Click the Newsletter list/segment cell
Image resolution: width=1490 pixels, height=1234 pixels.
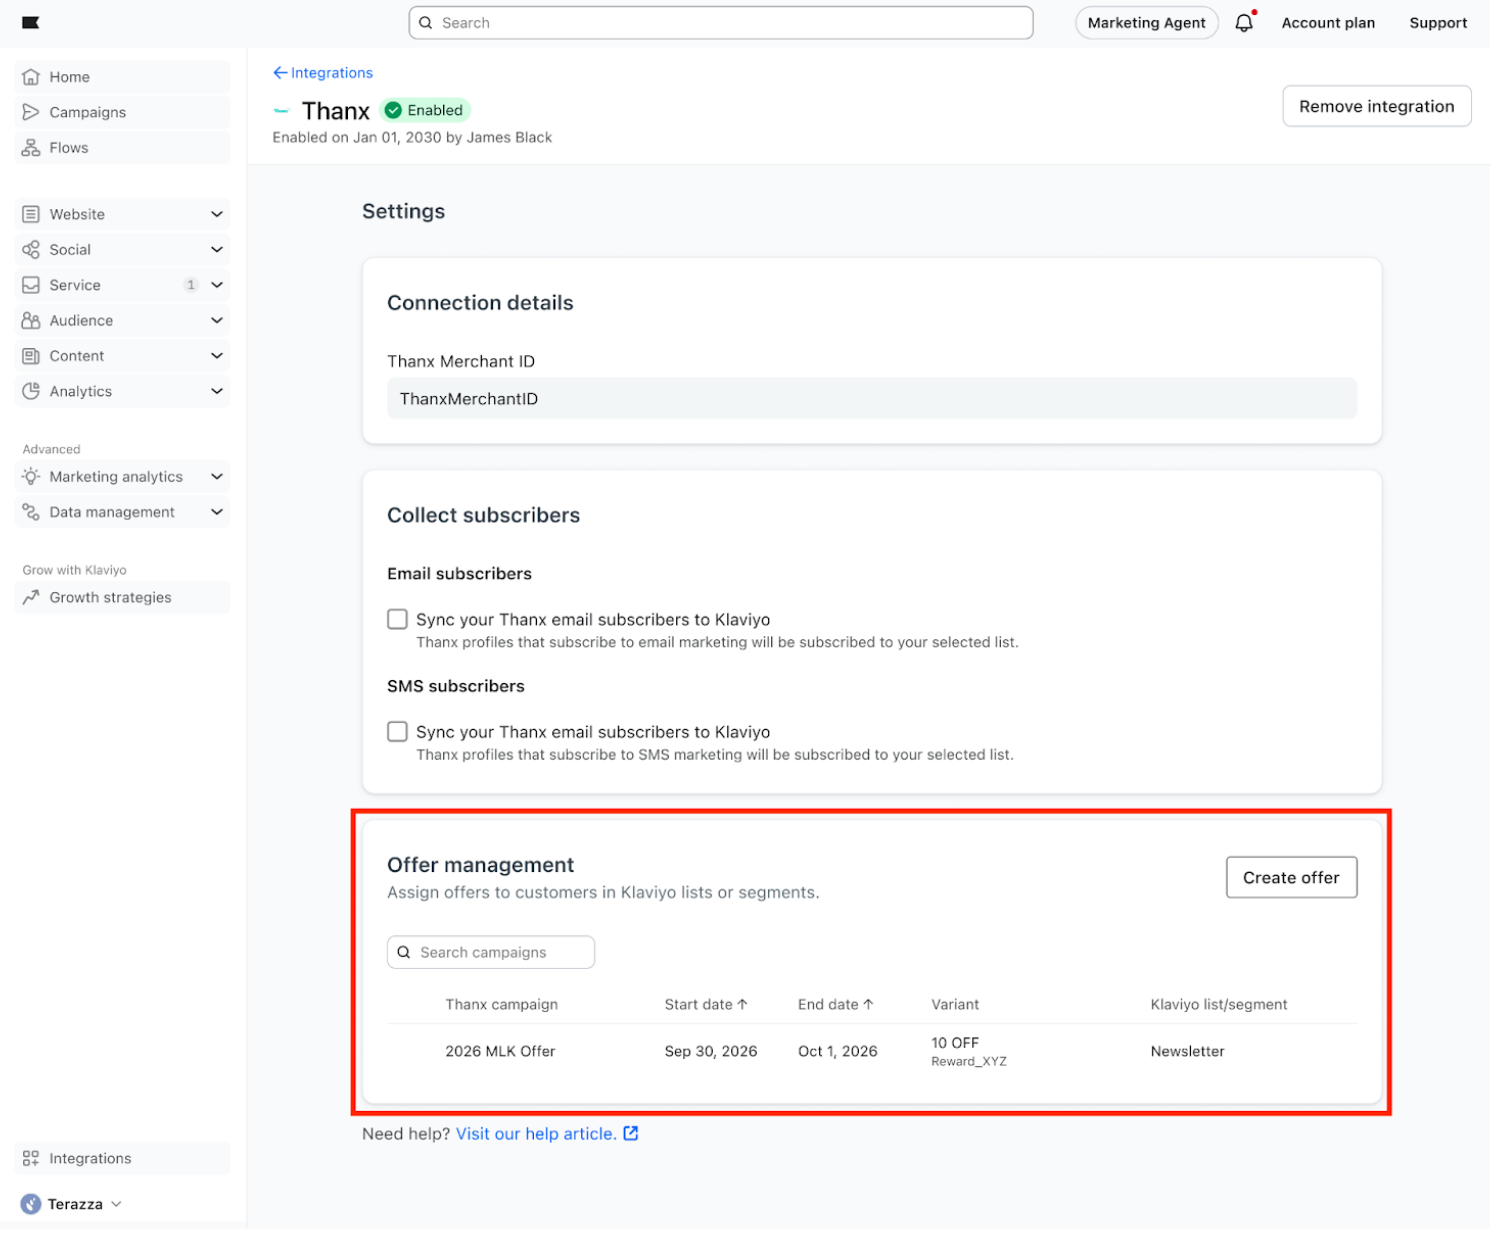(1188, 1051)
